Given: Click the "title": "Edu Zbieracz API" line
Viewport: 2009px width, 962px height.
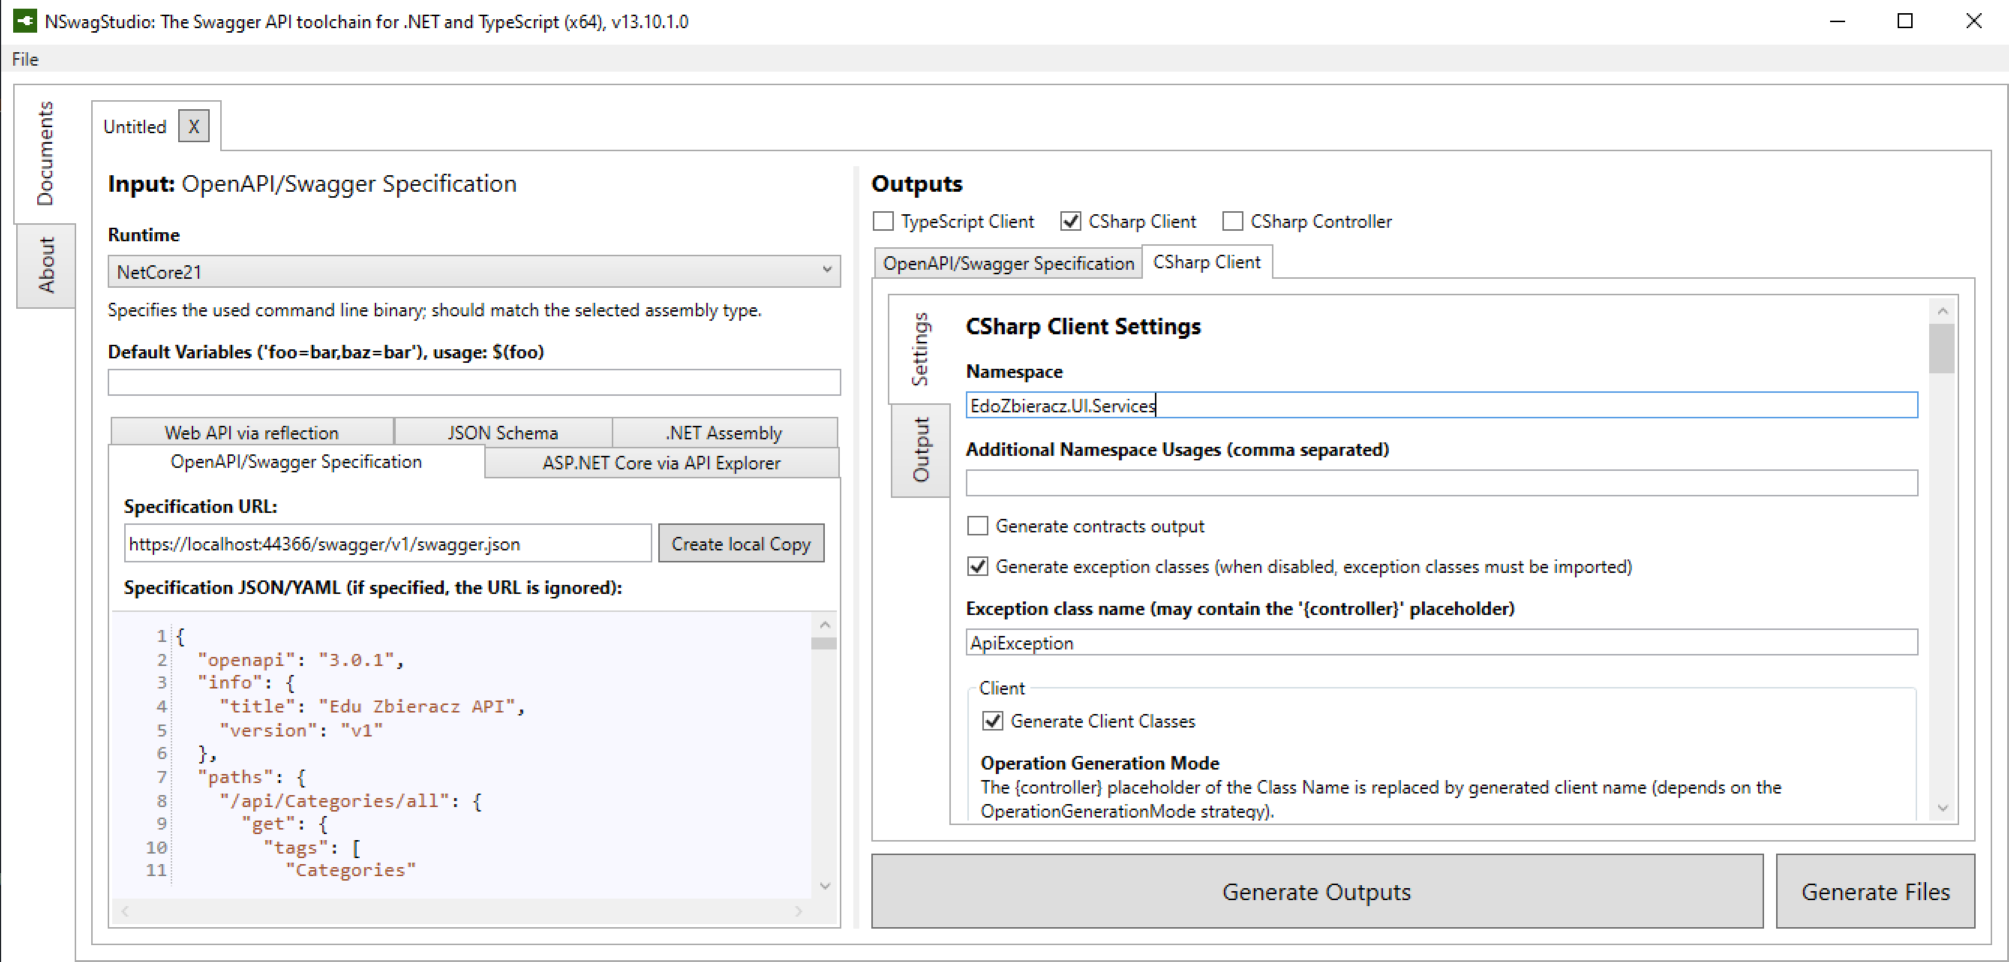Looking at the screenshot, I should pyautogui.click(x=373, y=706).
